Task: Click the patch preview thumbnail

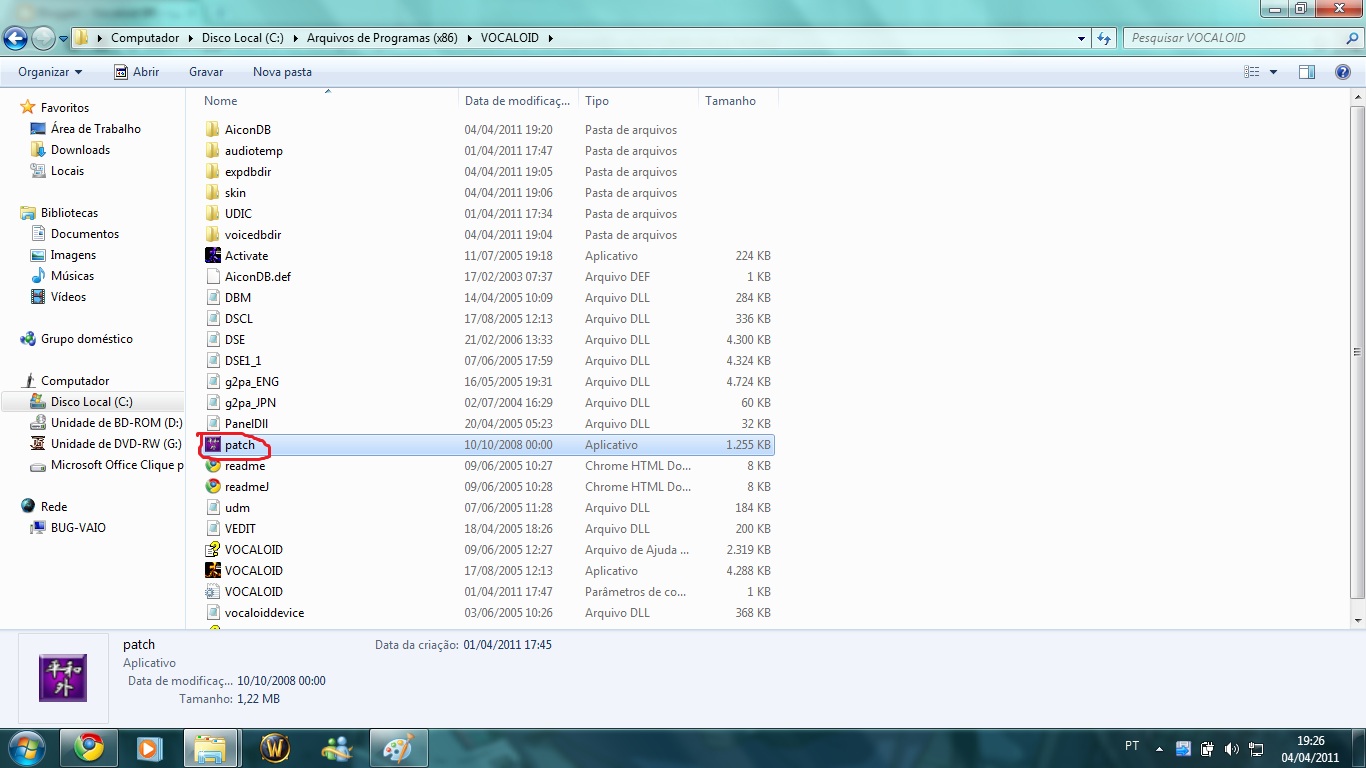Action: click(63, 678)
